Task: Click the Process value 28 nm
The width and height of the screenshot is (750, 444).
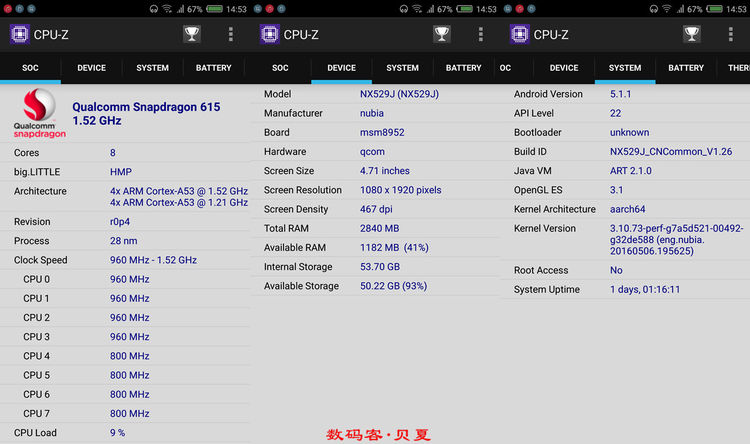Action: (x=123, y=241)
